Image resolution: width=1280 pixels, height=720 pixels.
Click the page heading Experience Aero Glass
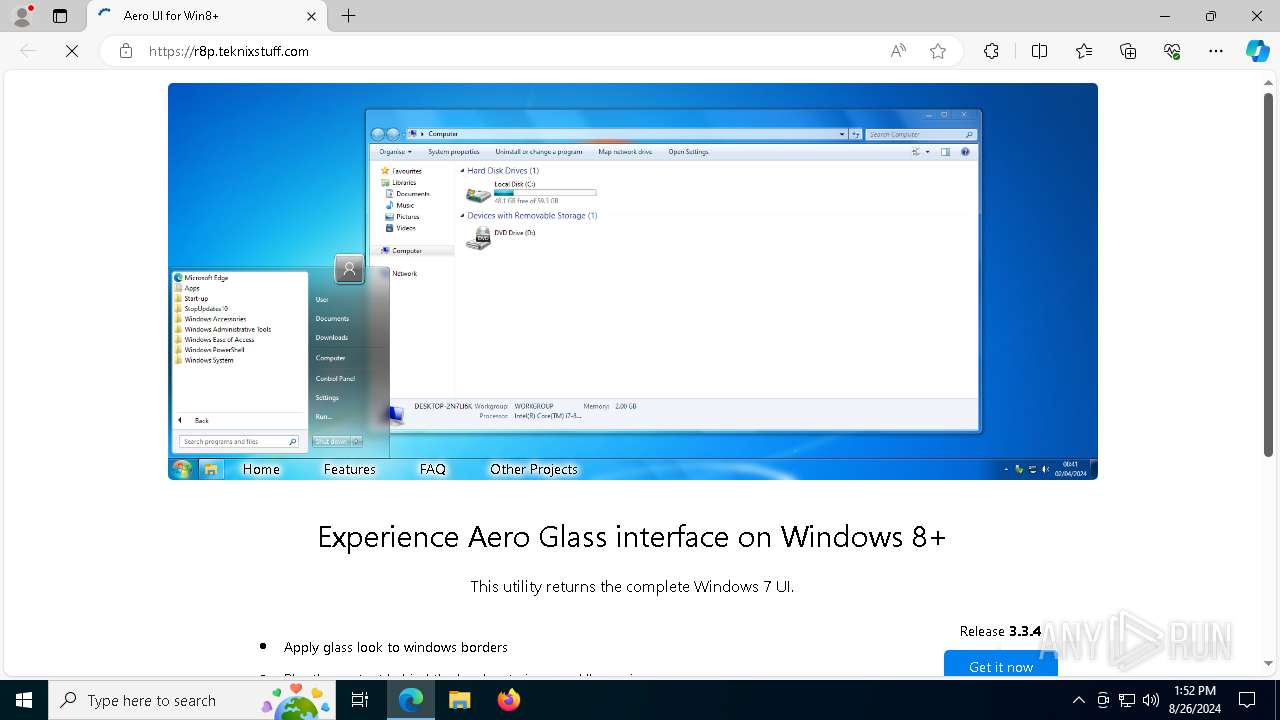(x=632, y=537)
